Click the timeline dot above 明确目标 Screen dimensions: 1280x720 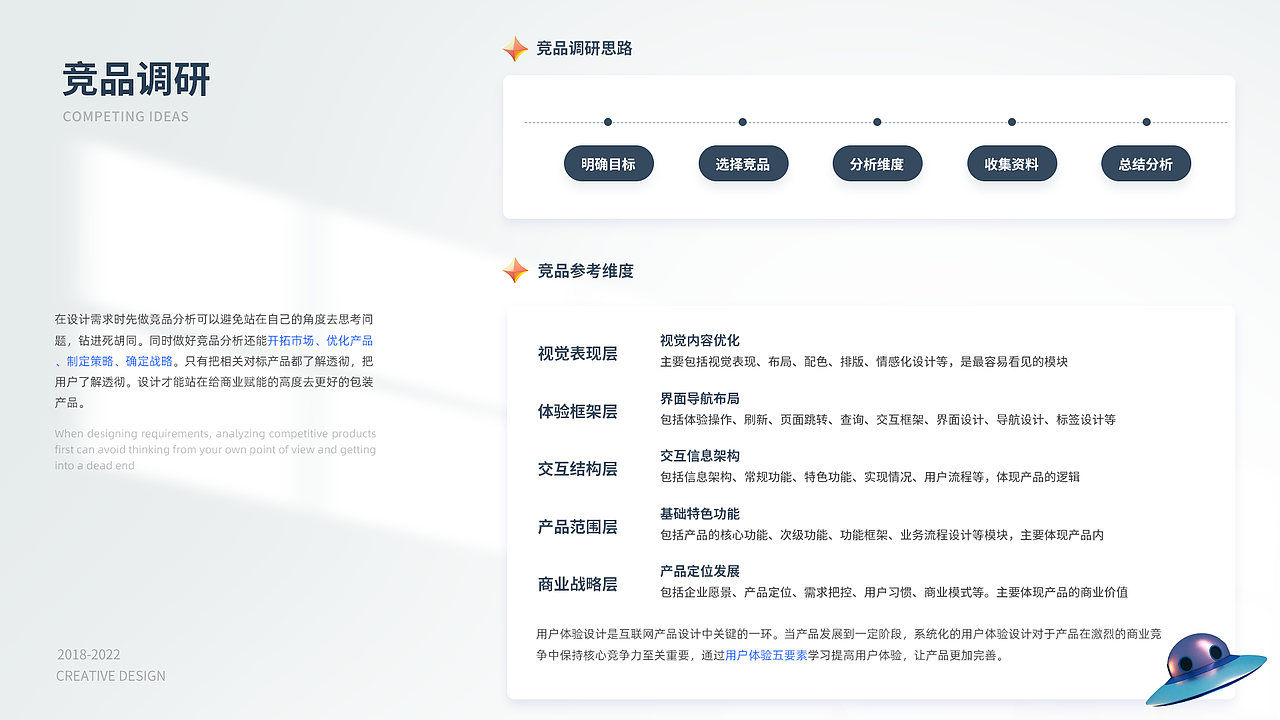[x=607, y=122]
